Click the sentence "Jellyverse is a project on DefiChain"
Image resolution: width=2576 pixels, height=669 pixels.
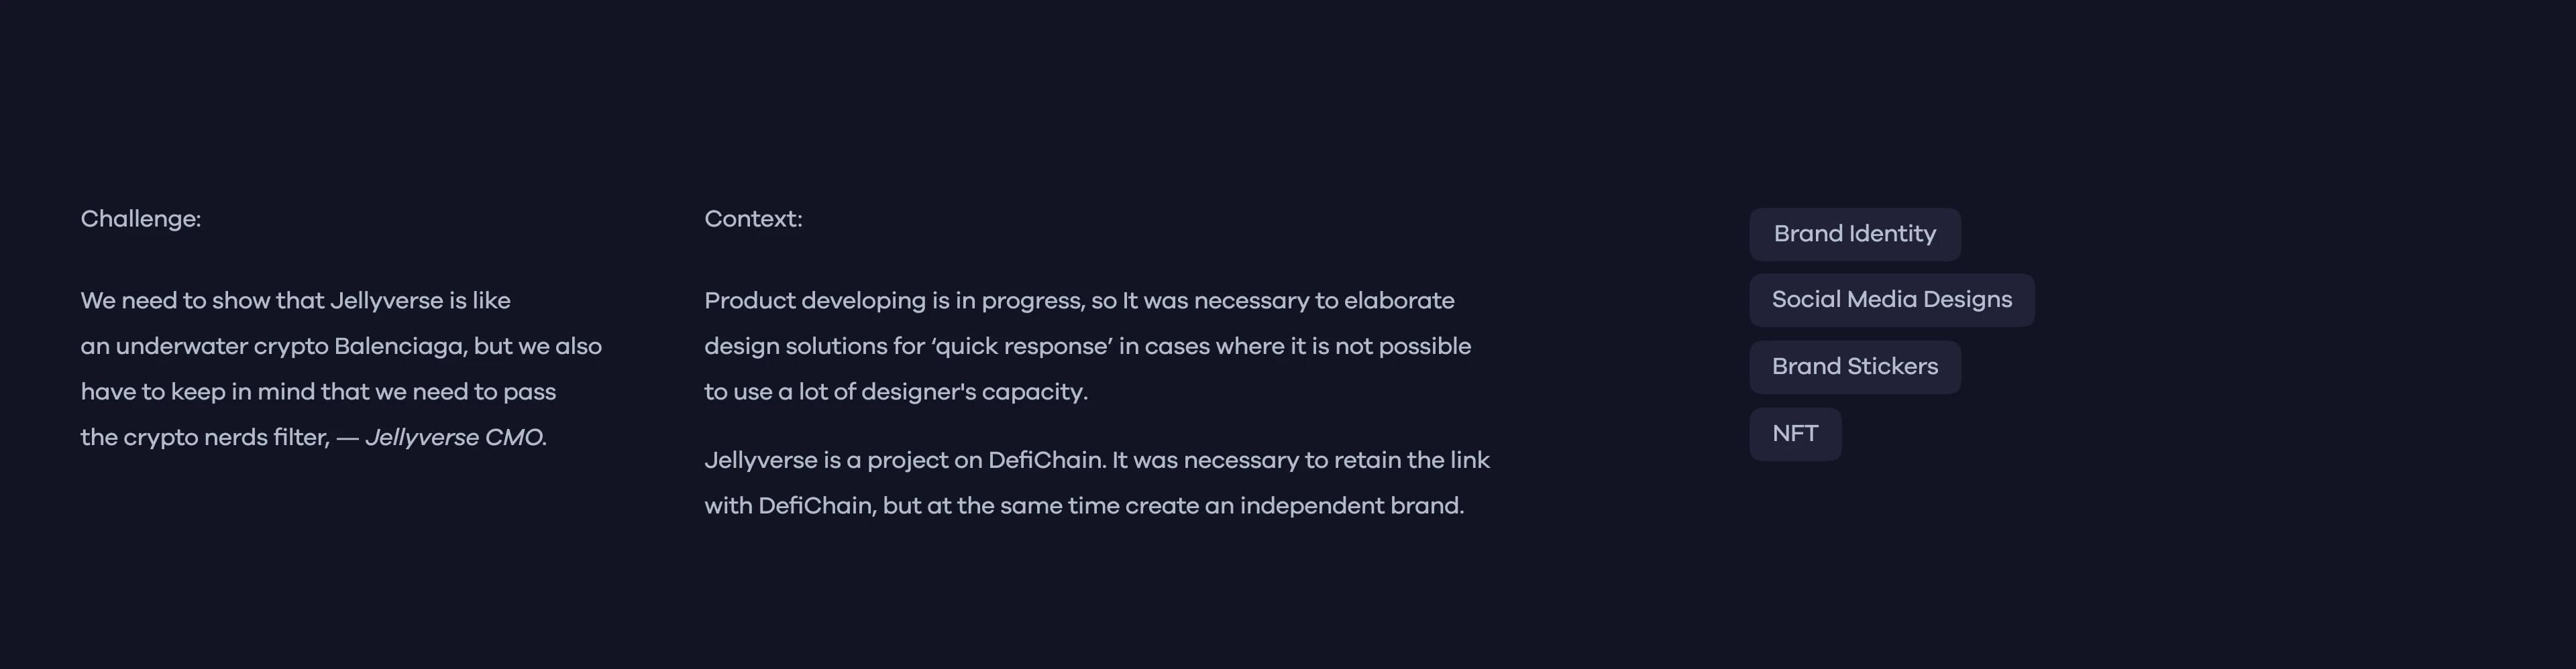click(904, 461)
